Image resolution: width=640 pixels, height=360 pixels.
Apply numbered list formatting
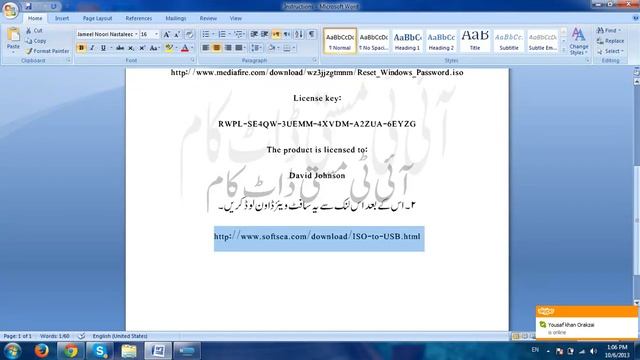(x=222, y=34)
